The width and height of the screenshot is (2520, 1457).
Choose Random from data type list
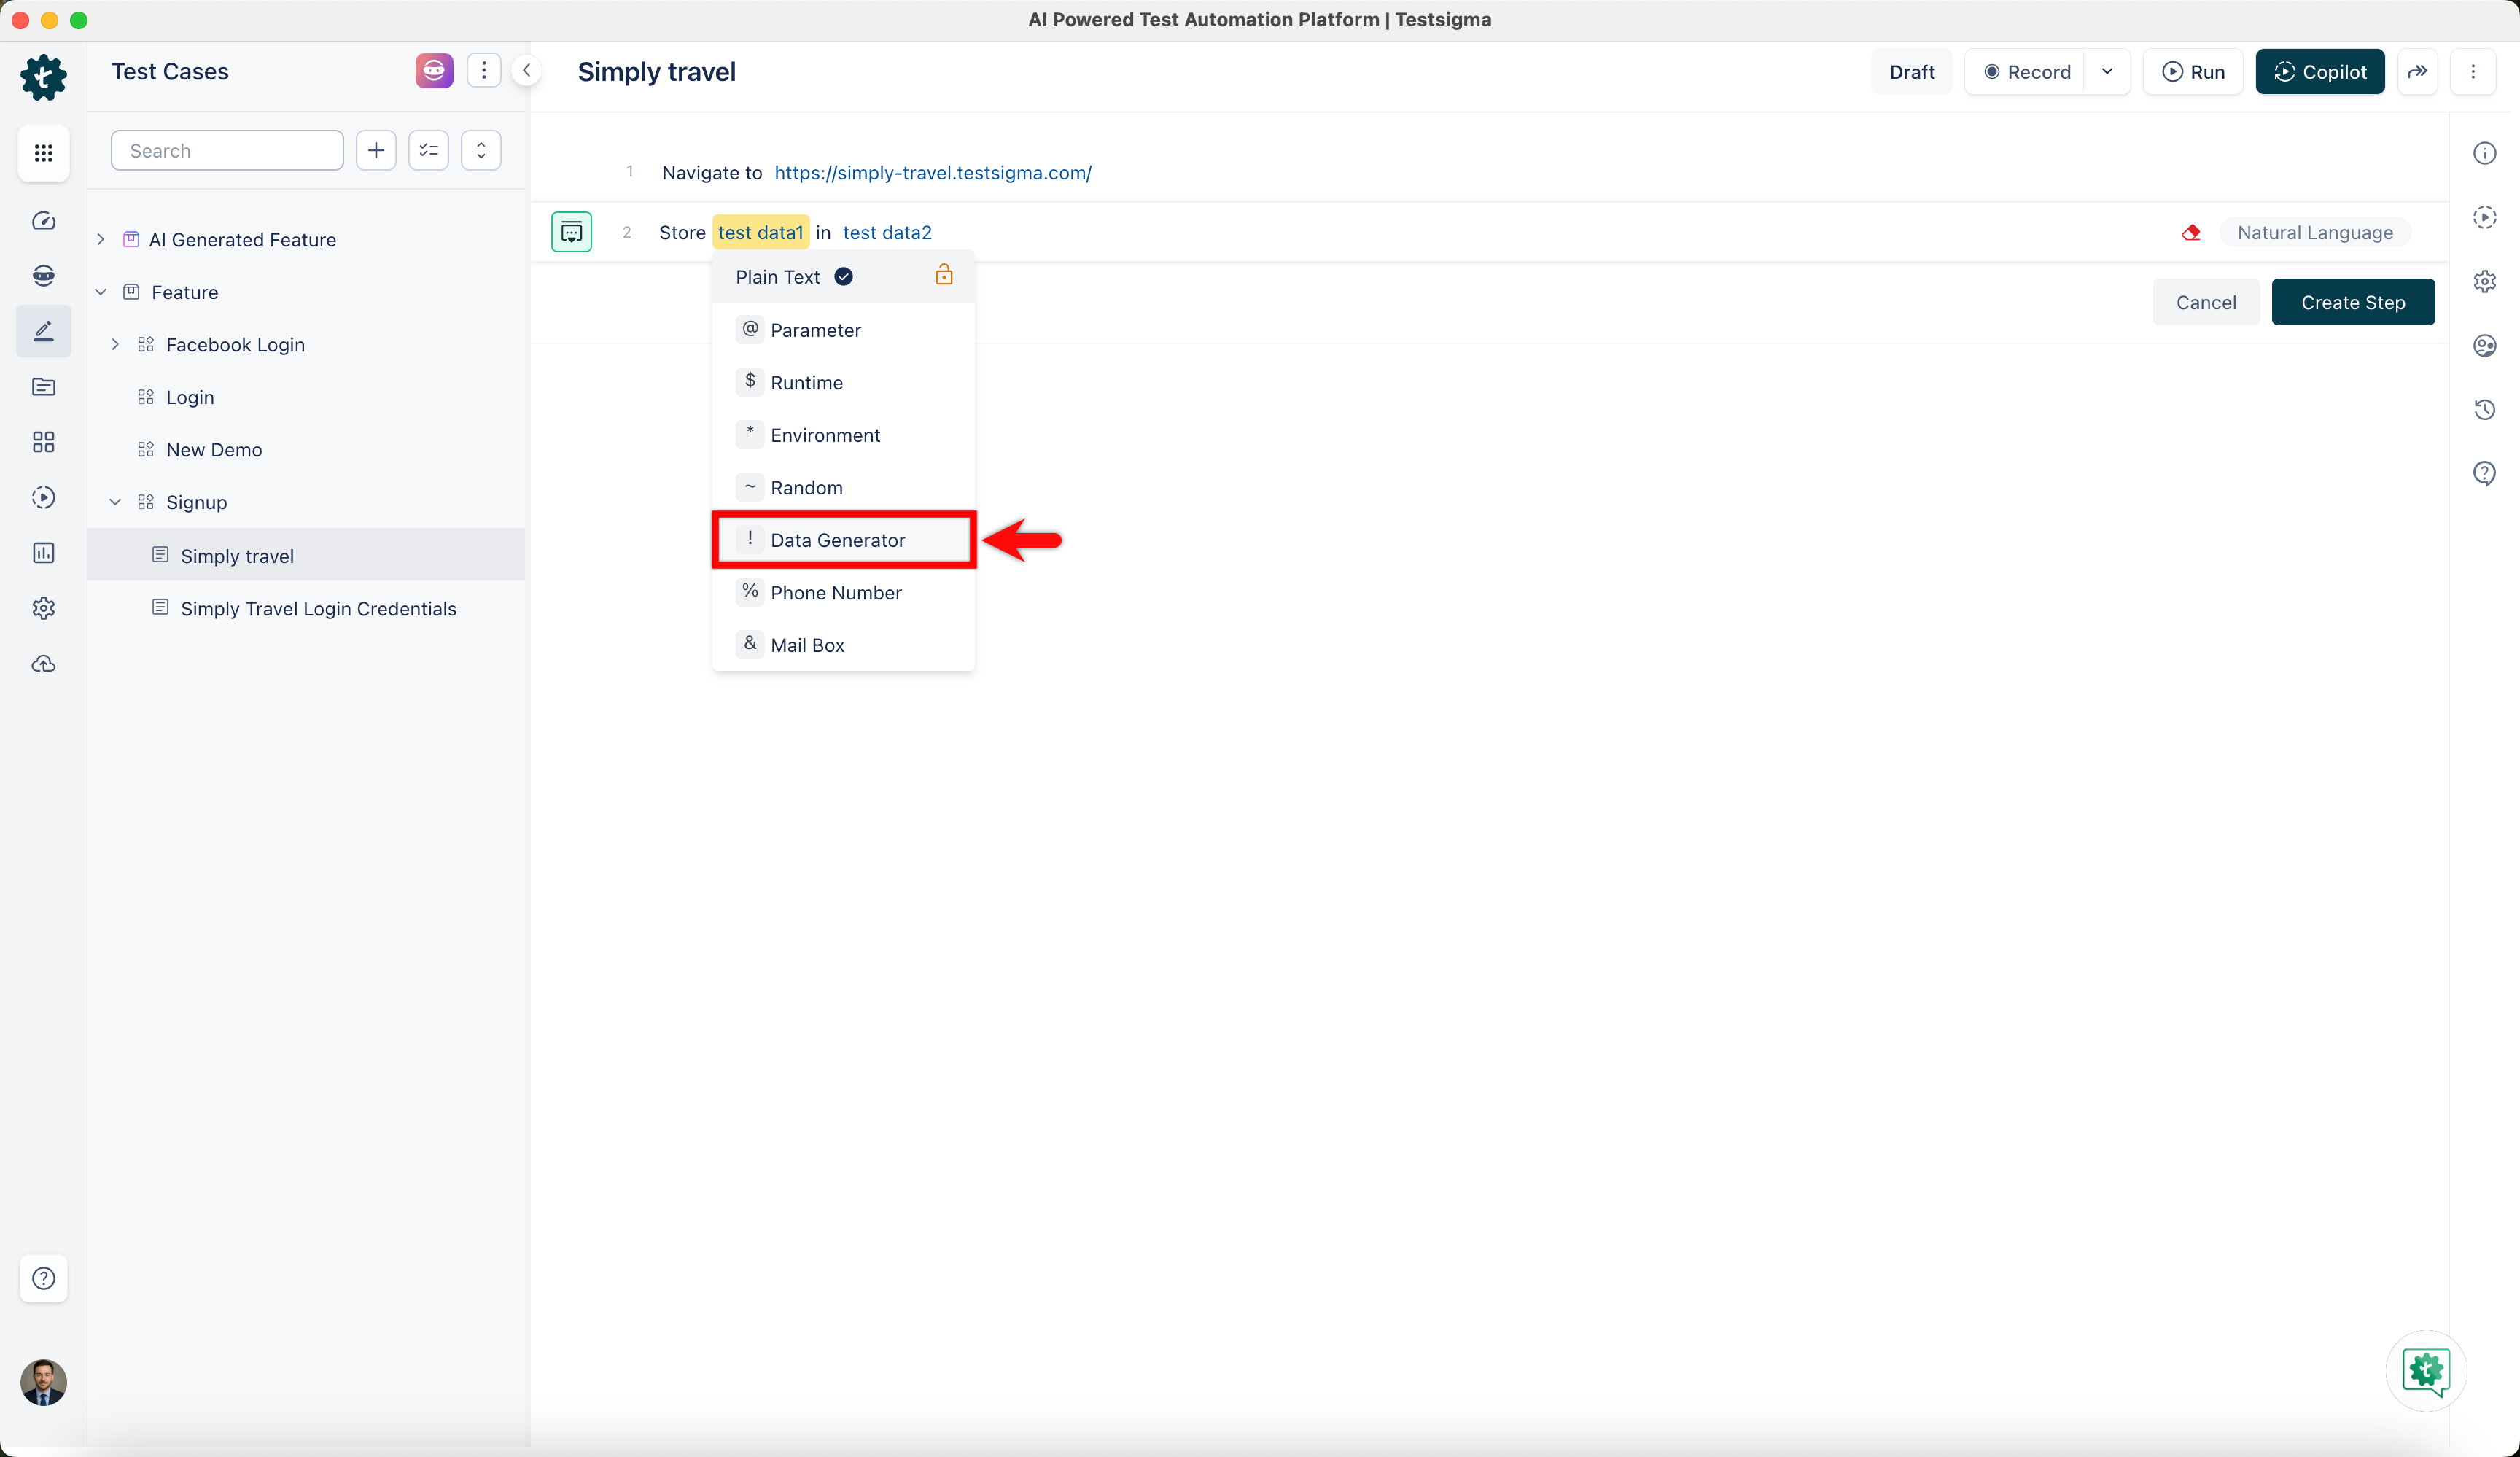(x=843, y=488)
